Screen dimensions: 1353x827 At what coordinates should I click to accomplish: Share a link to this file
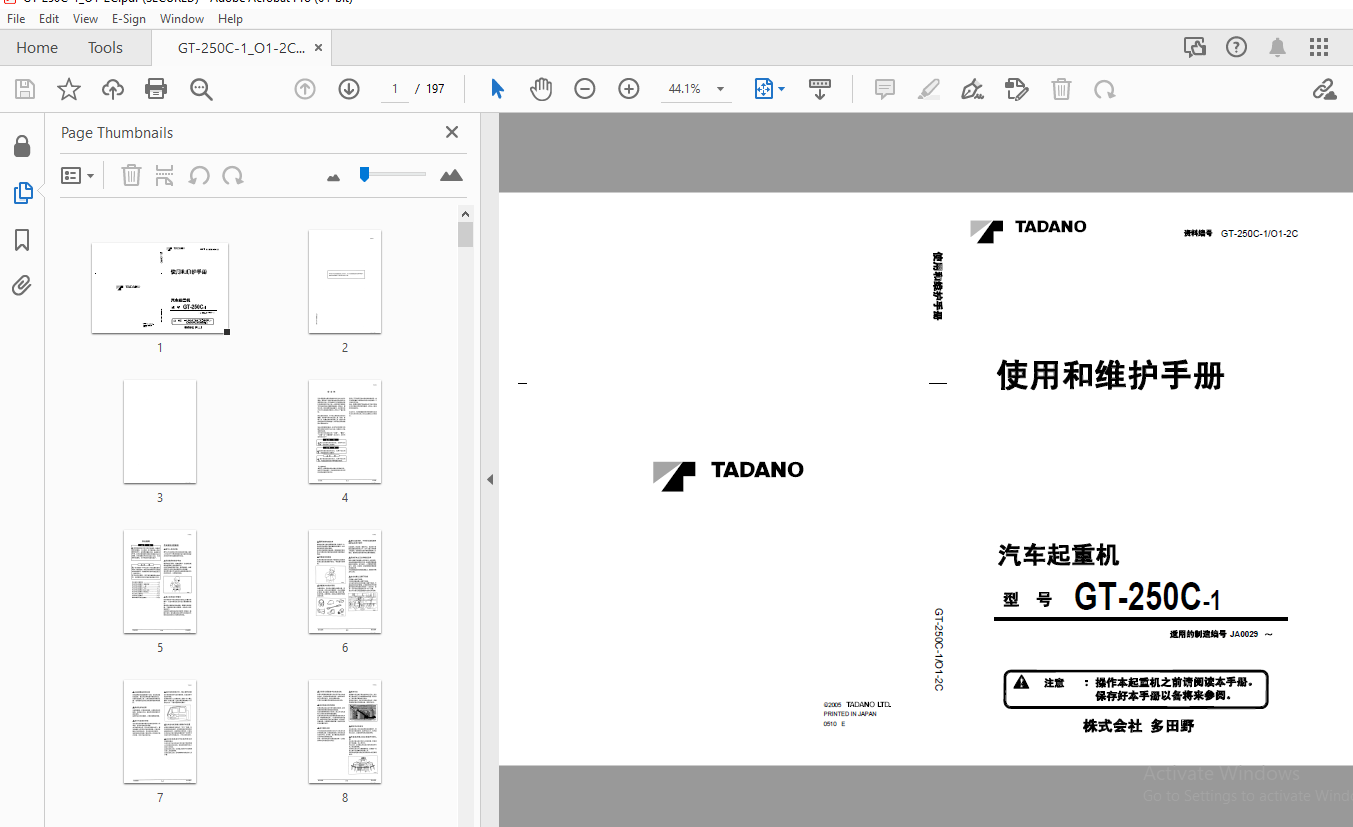point(1325,89)
